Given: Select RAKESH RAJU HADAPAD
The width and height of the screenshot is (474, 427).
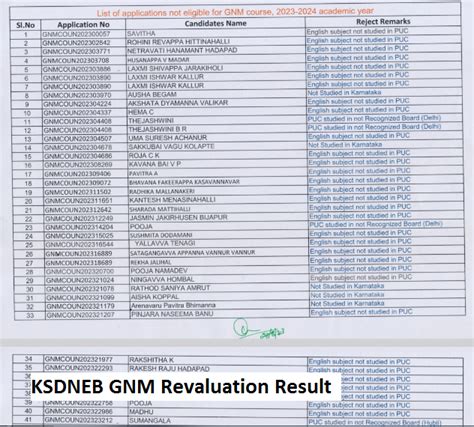Looking at the screenshot, I should click(169, 369).
